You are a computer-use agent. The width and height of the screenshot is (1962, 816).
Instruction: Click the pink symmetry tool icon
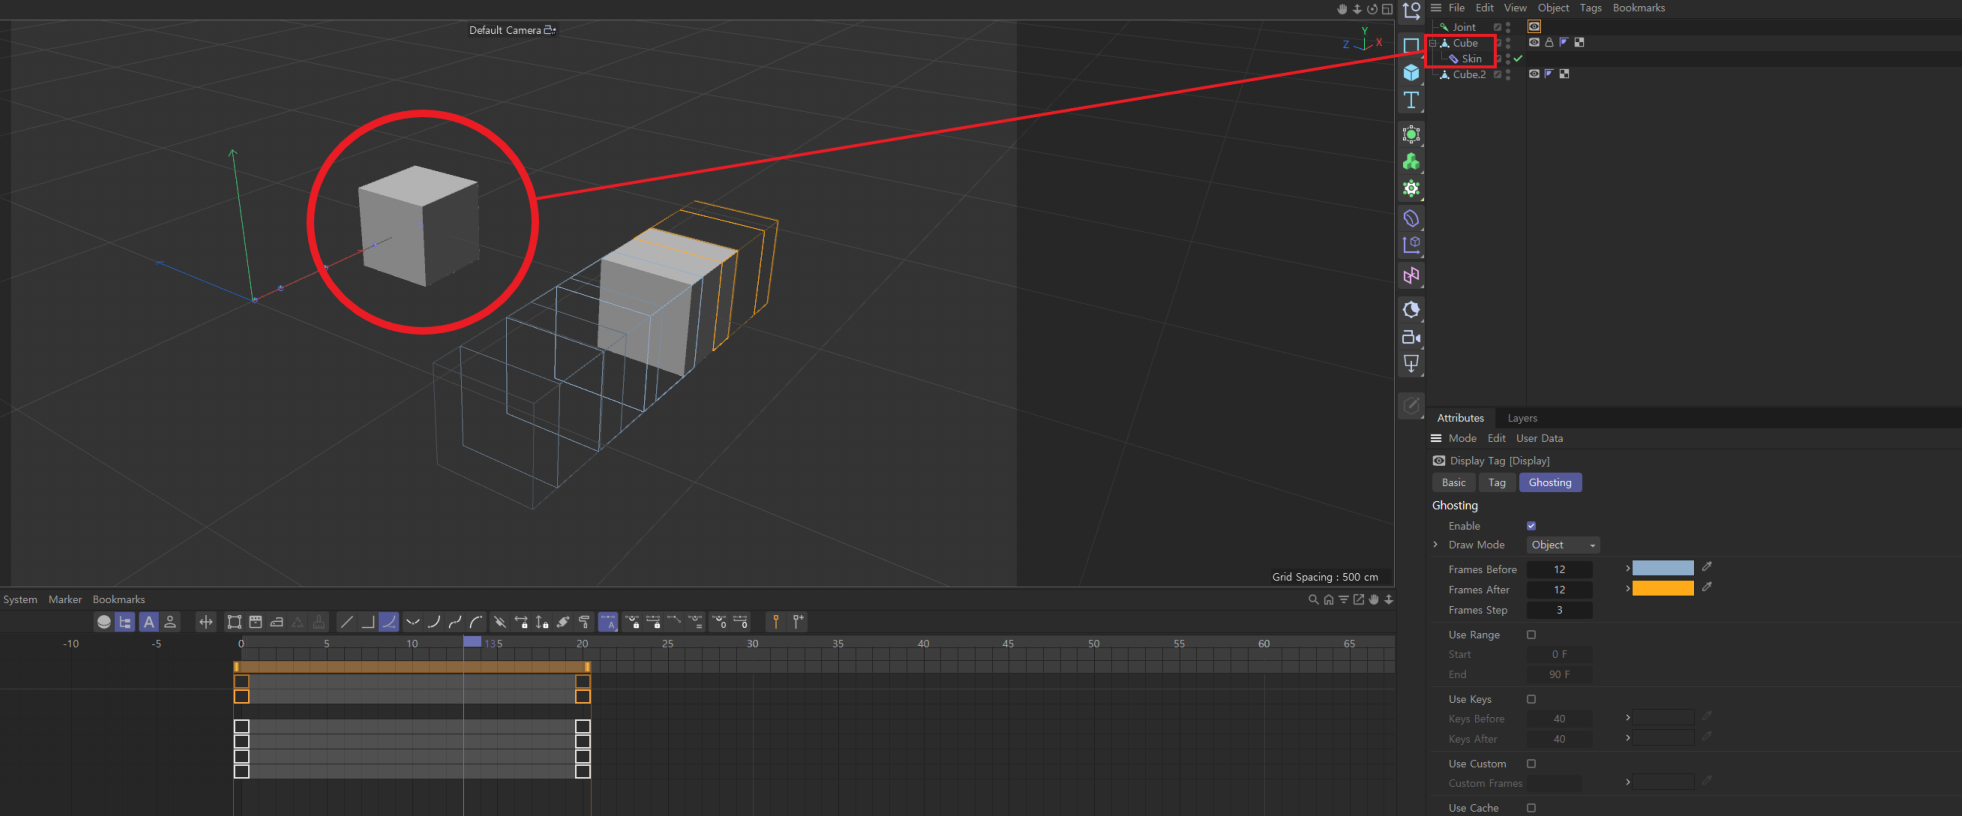[1411, 275]
